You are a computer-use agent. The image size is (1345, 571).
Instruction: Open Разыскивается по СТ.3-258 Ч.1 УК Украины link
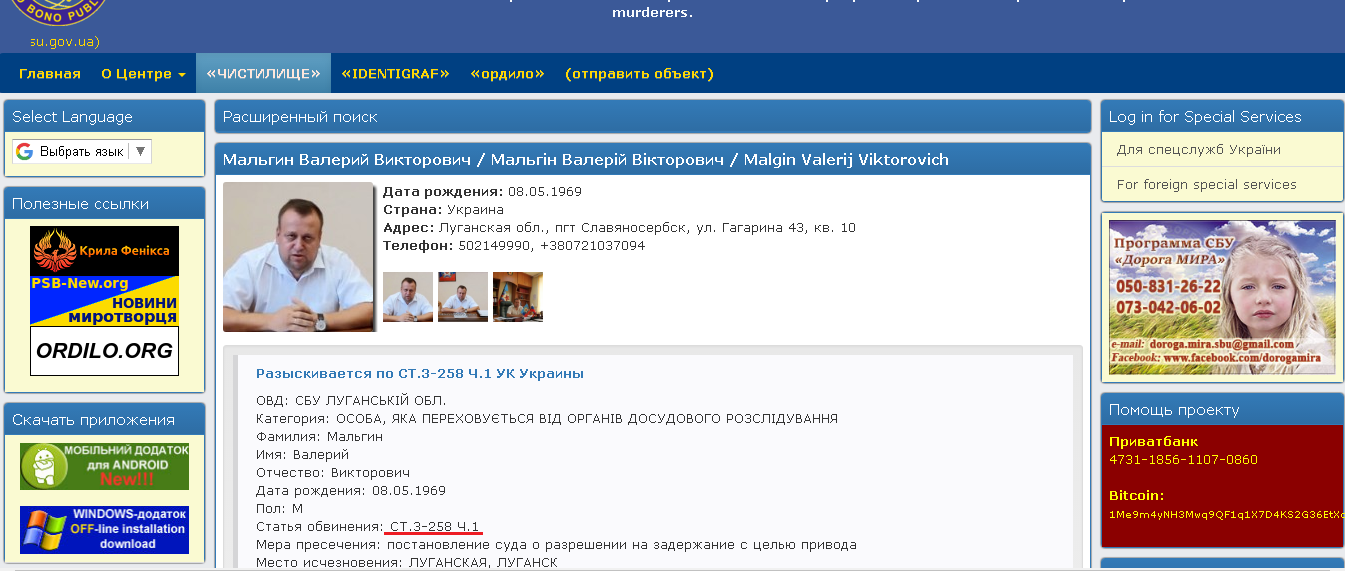click(420, 374)
